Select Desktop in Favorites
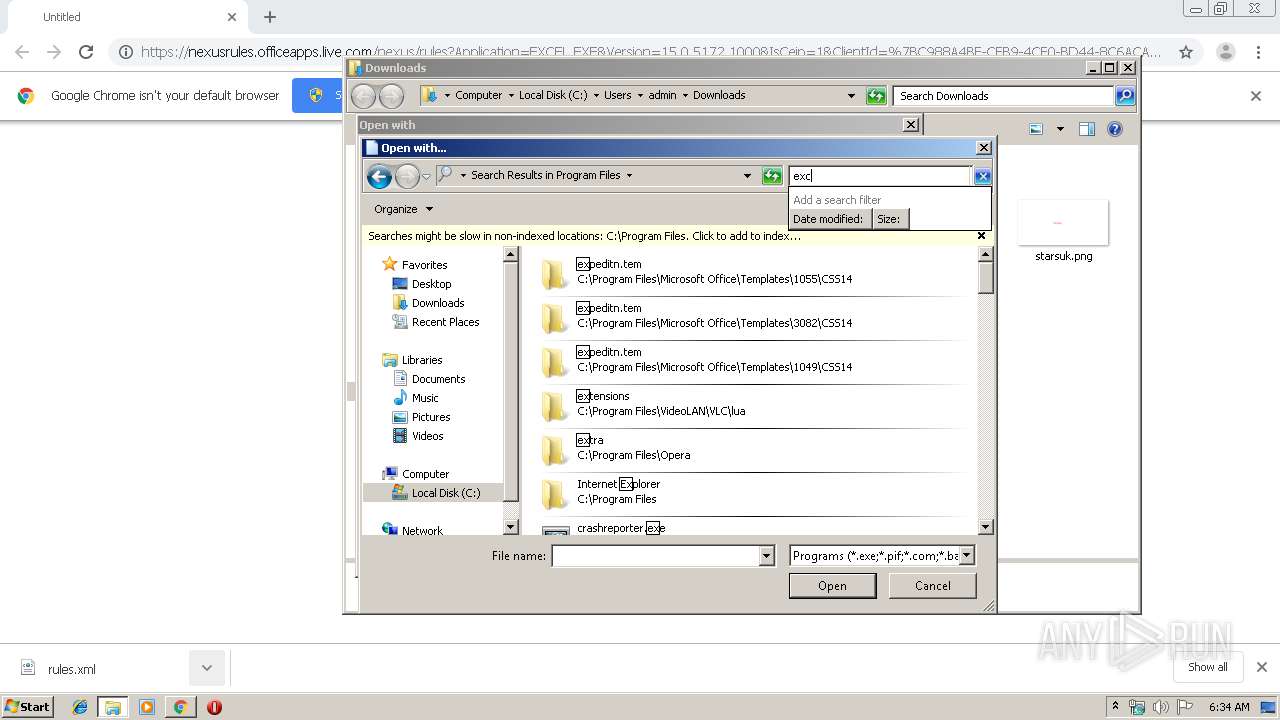This screenshot has height=720, width=1280. click(431, 284)
